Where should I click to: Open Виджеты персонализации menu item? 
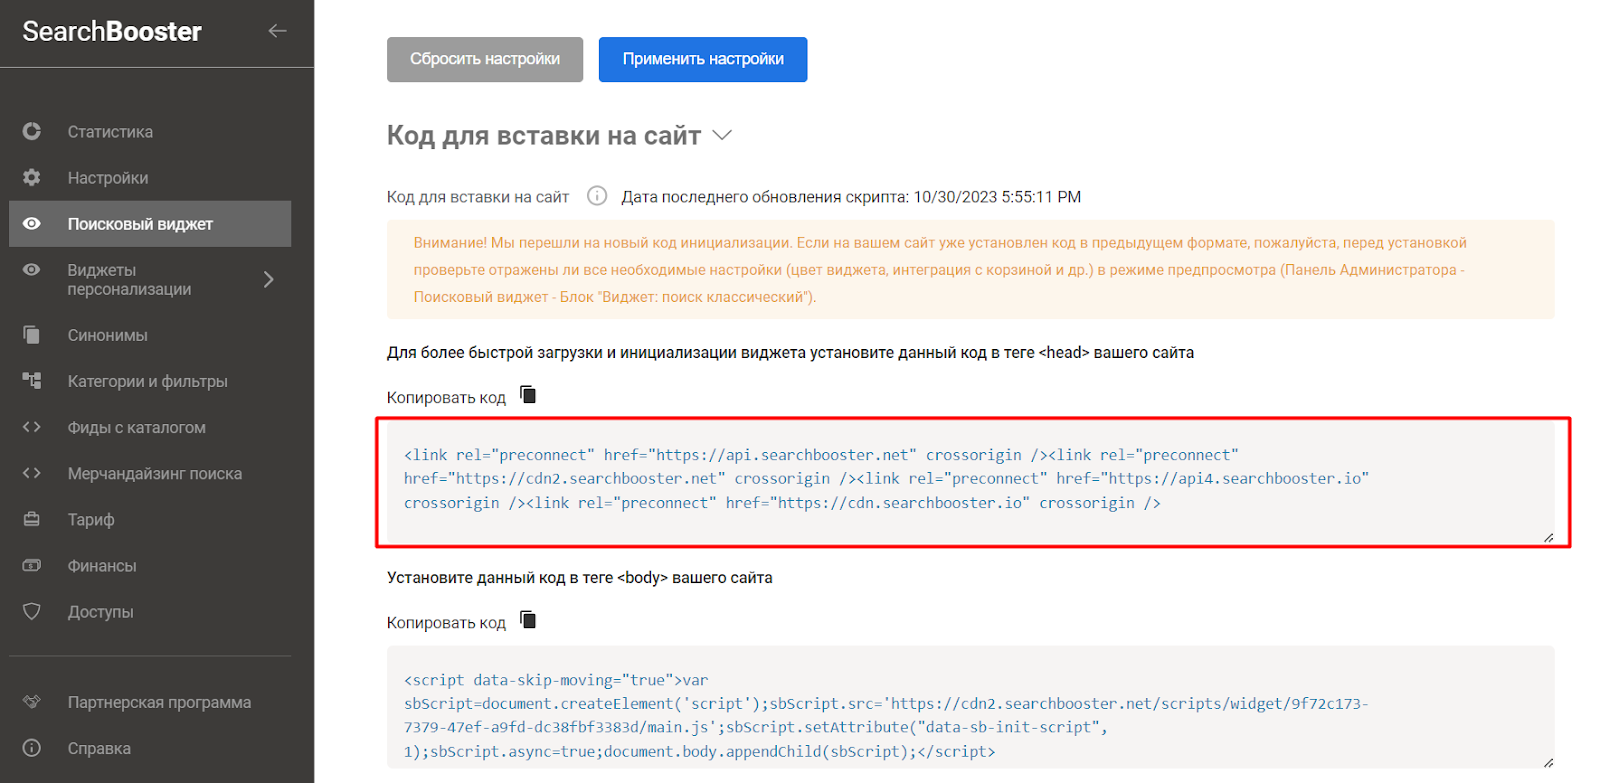[129, 279]
